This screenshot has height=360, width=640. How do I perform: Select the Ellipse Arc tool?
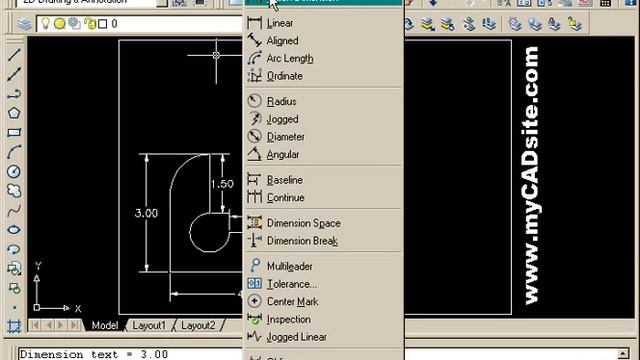(x=14, y=249)
